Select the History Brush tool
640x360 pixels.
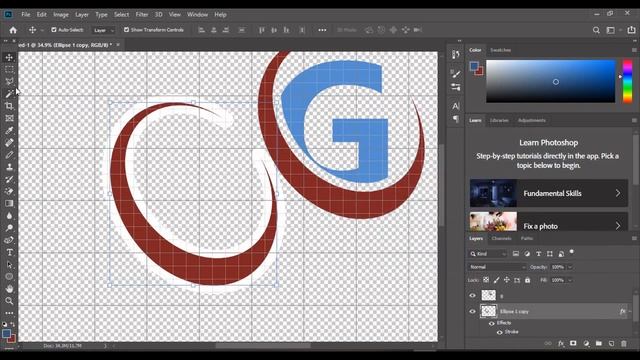9,179
